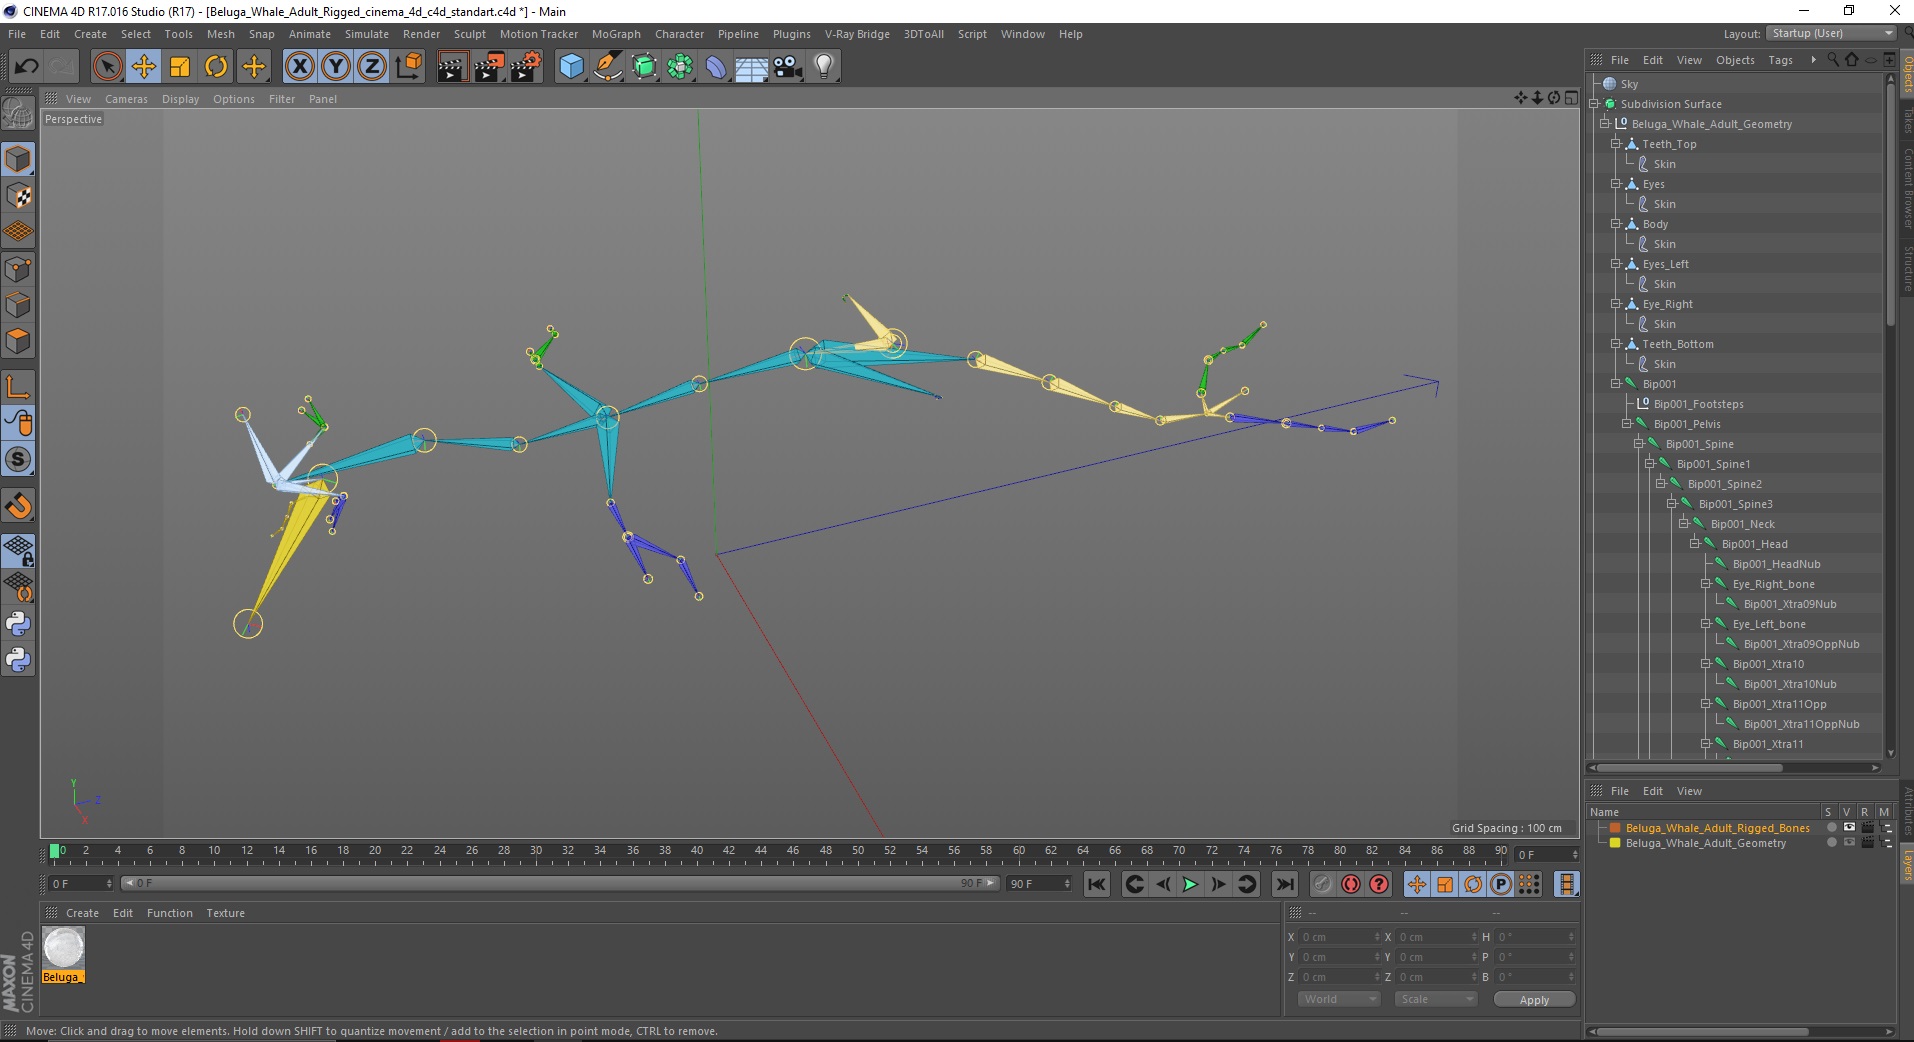Click the Undo arrow icon
The height and width of the screenshot is (1042, 1914).
tap(27, 67)
